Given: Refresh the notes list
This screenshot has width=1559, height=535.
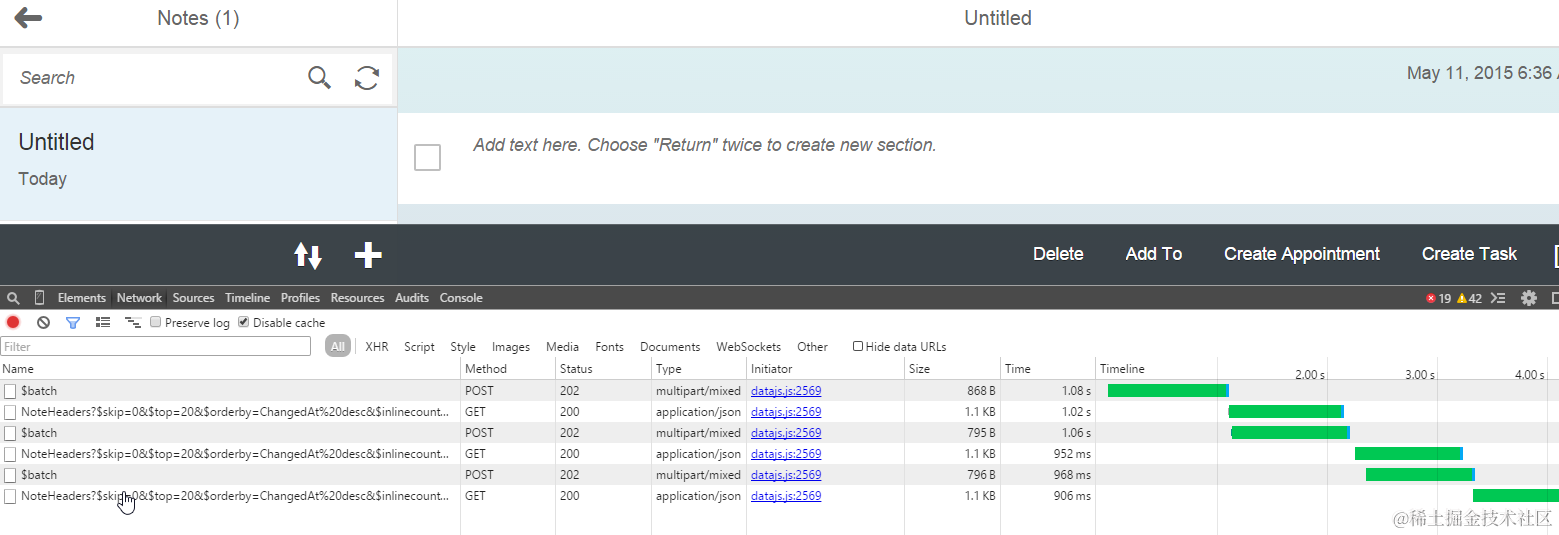Looking at the screenshot, I should (x=367, y=78).
